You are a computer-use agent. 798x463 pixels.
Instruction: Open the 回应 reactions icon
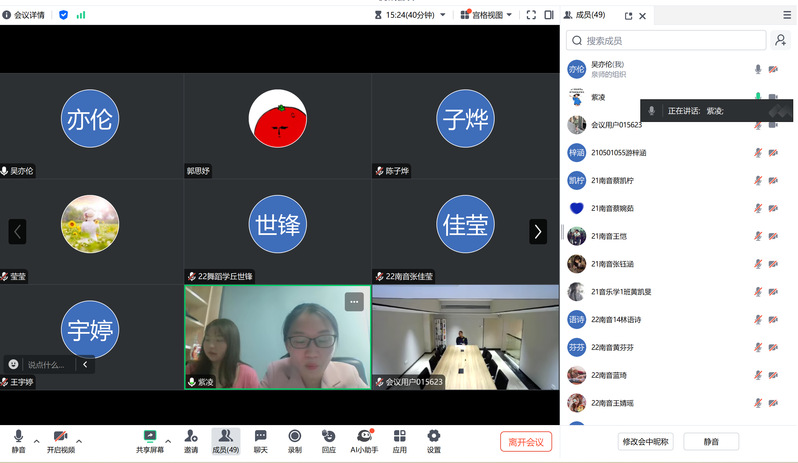click(329, 440)
